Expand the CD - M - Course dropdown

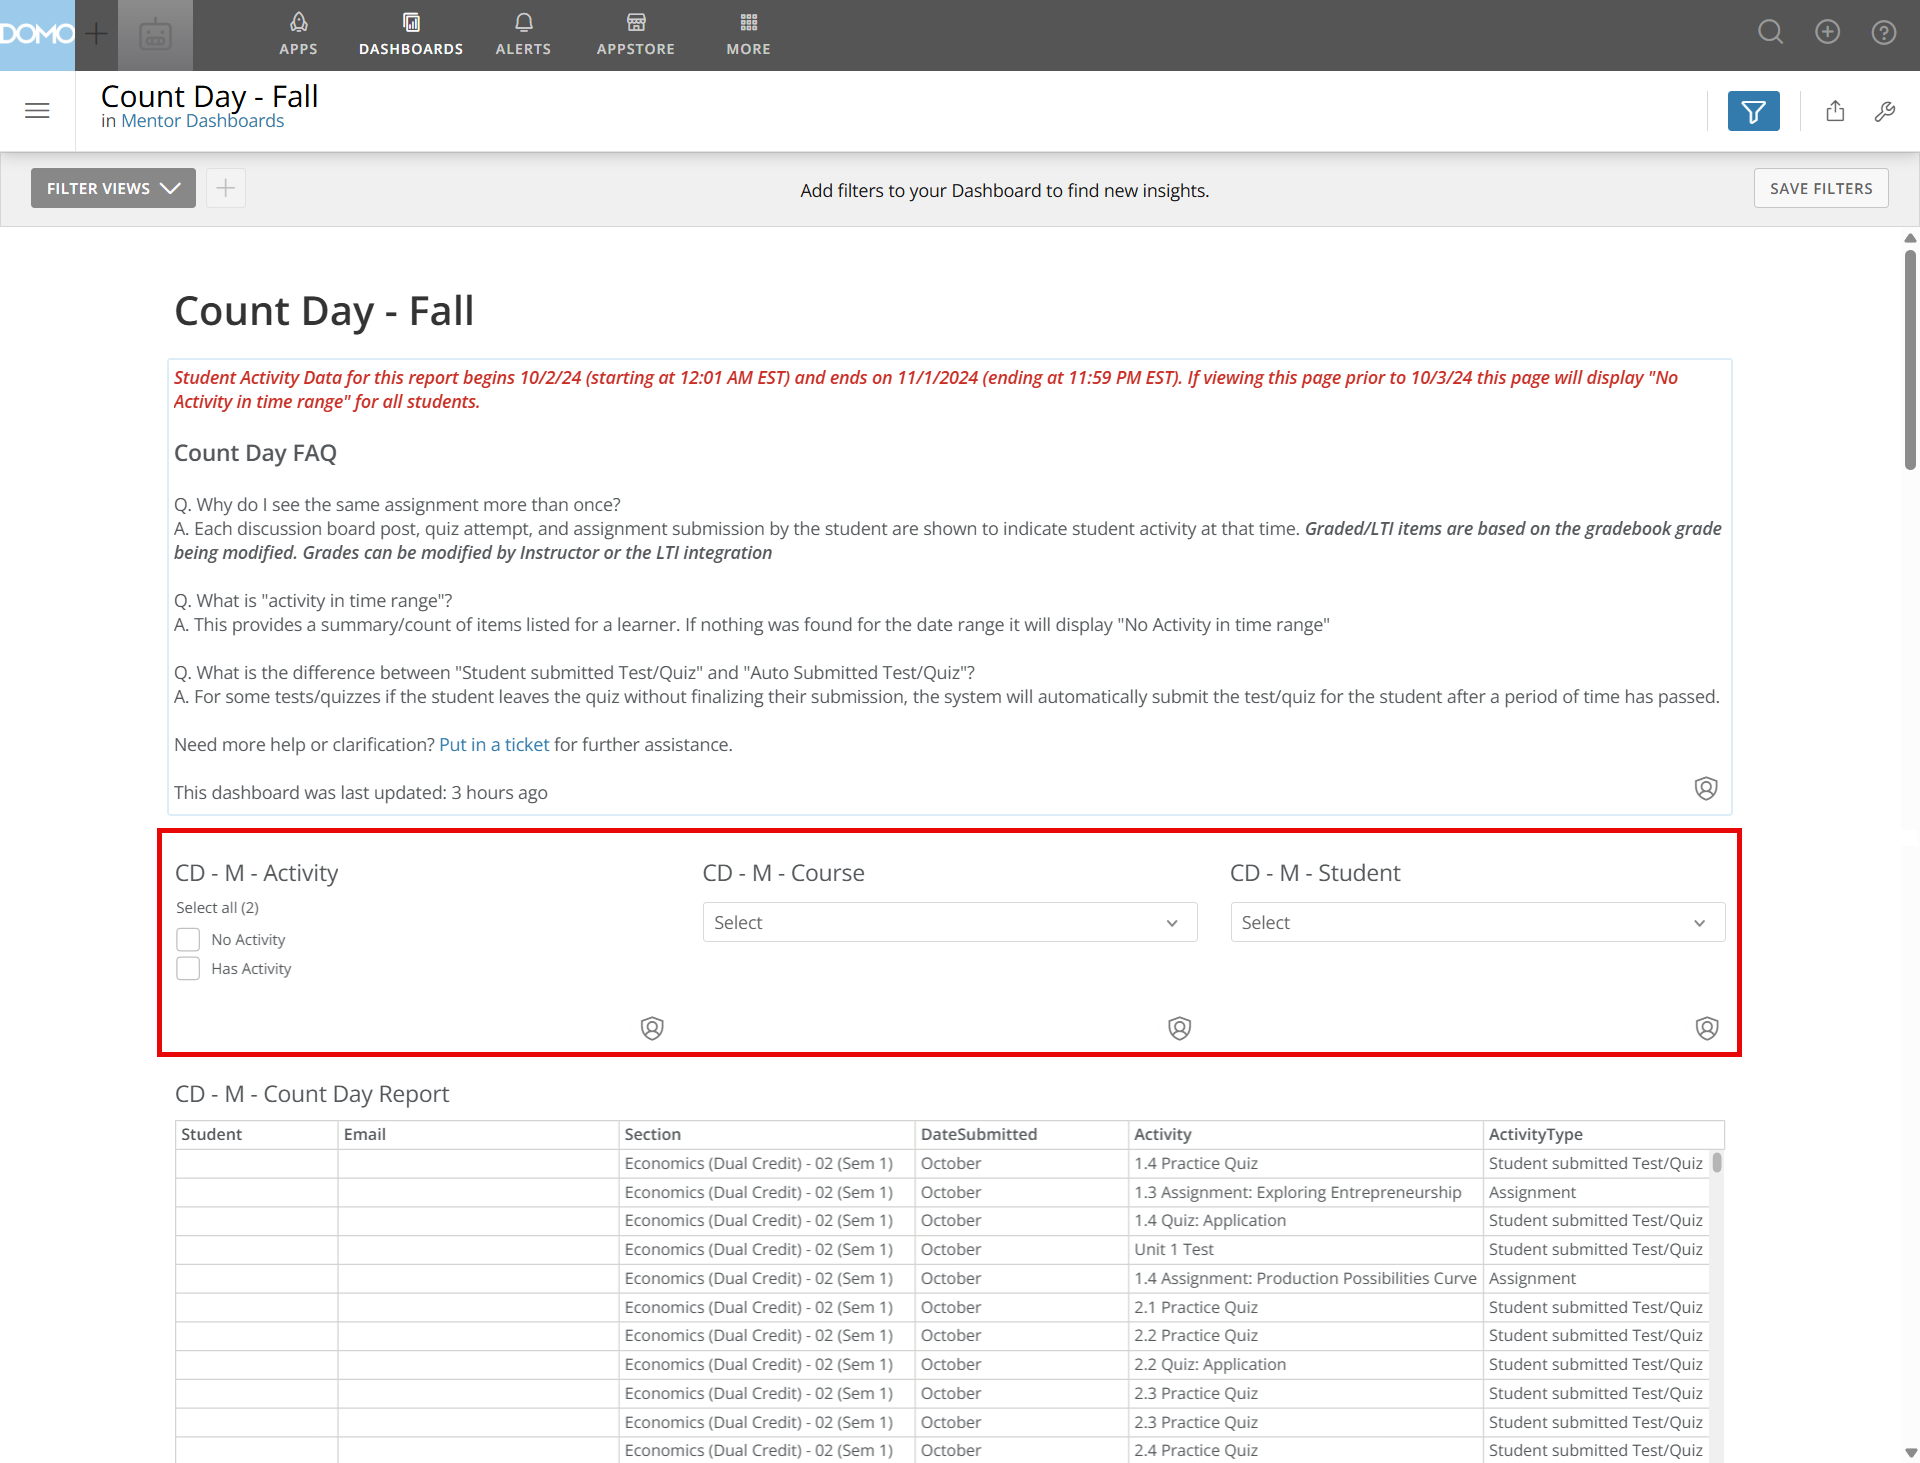tap(949, 922)
